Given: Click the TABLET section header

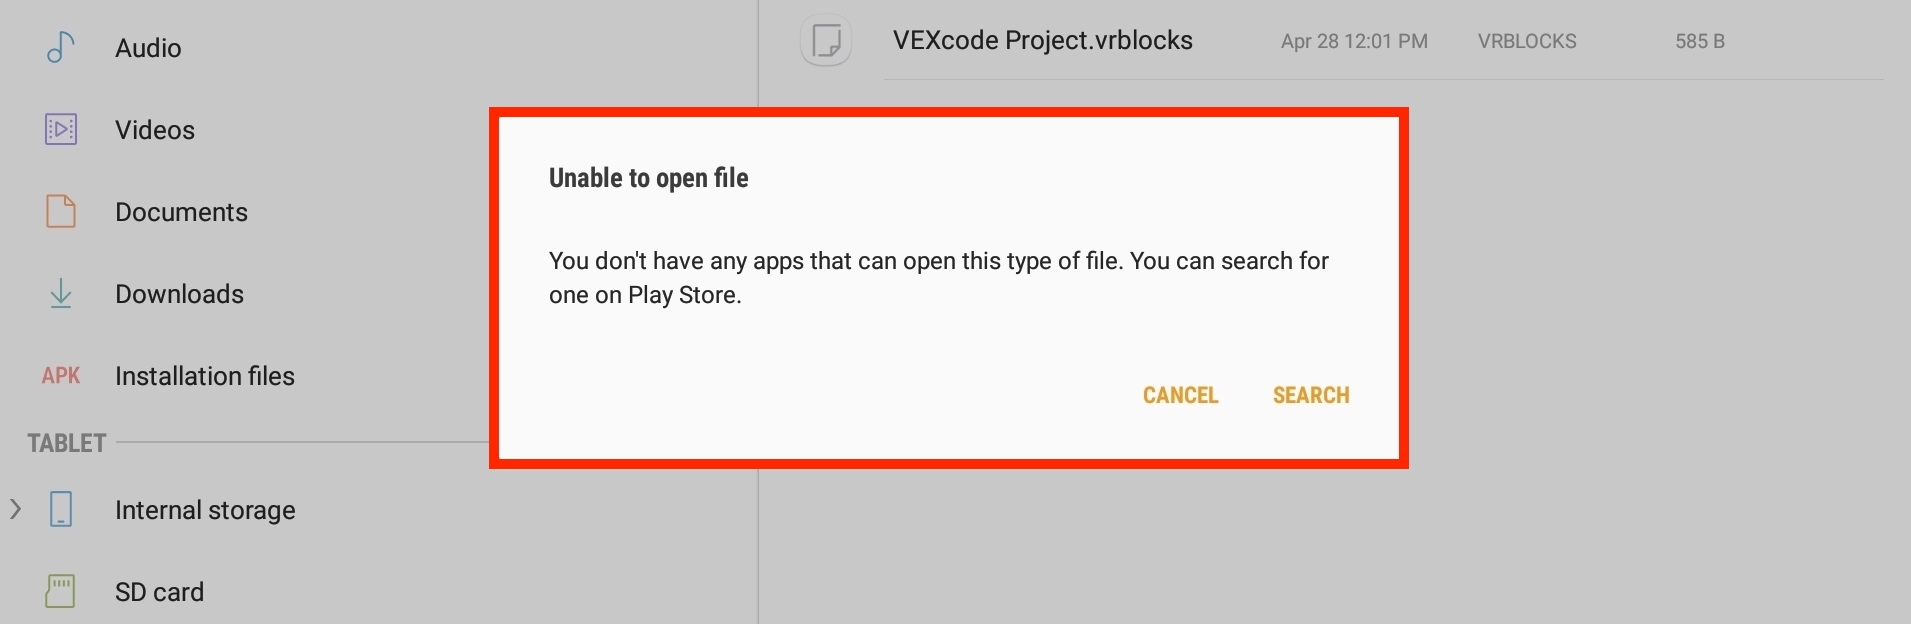Looking at the screenshot, I should pos(66,443).
